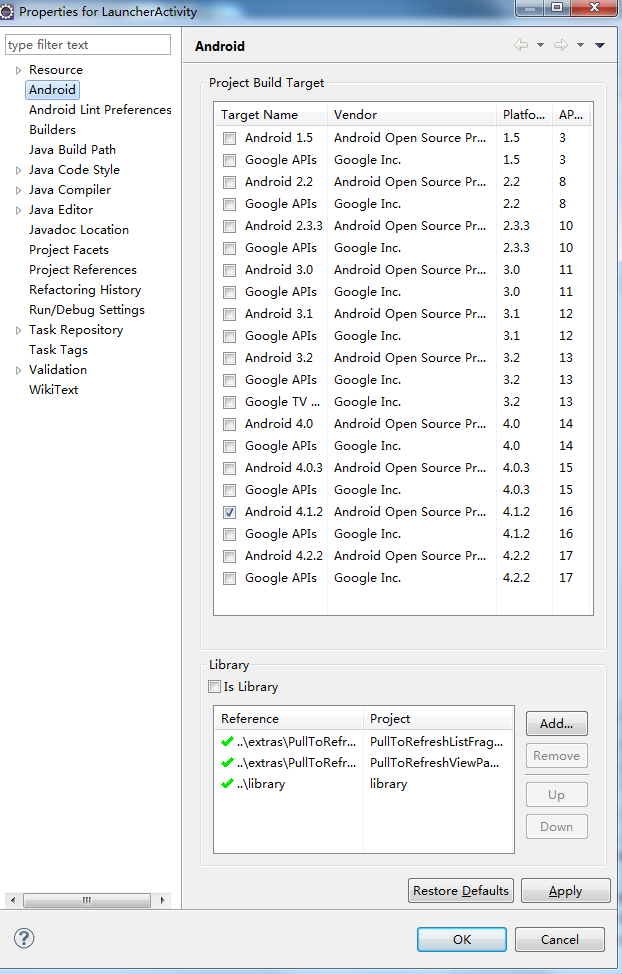Select Android Lint Preferences page
Screen dimensions: 622x974
coord(100,109)
